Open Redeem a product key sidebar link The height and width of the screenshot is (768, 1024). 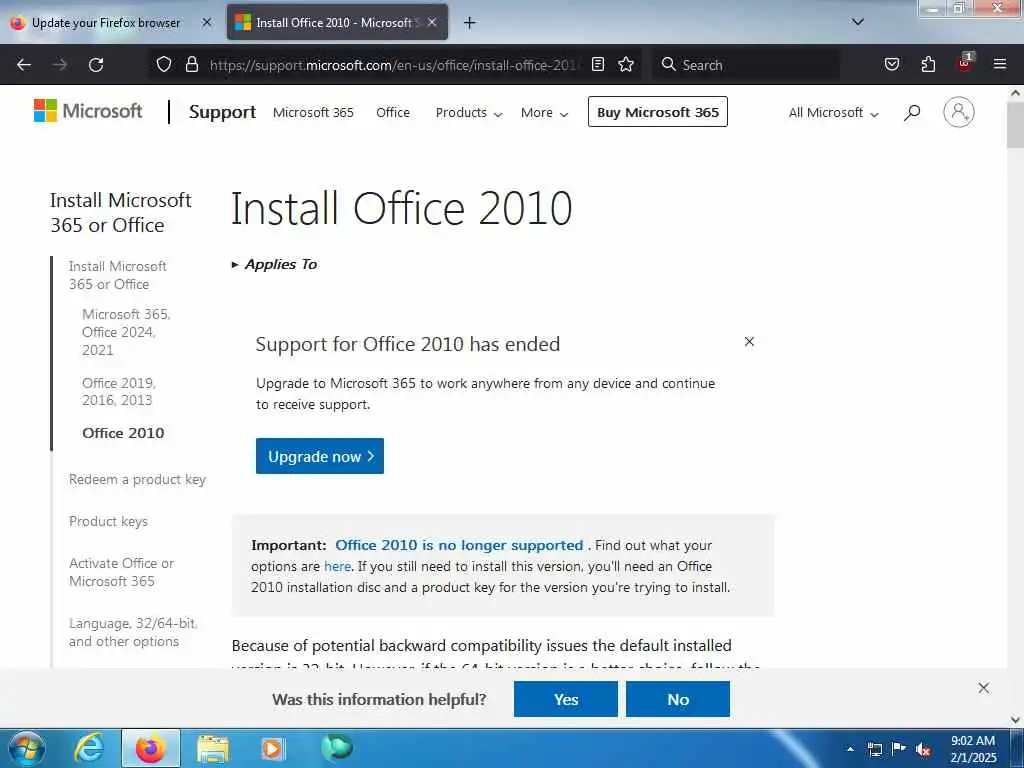tap(137, 479)
